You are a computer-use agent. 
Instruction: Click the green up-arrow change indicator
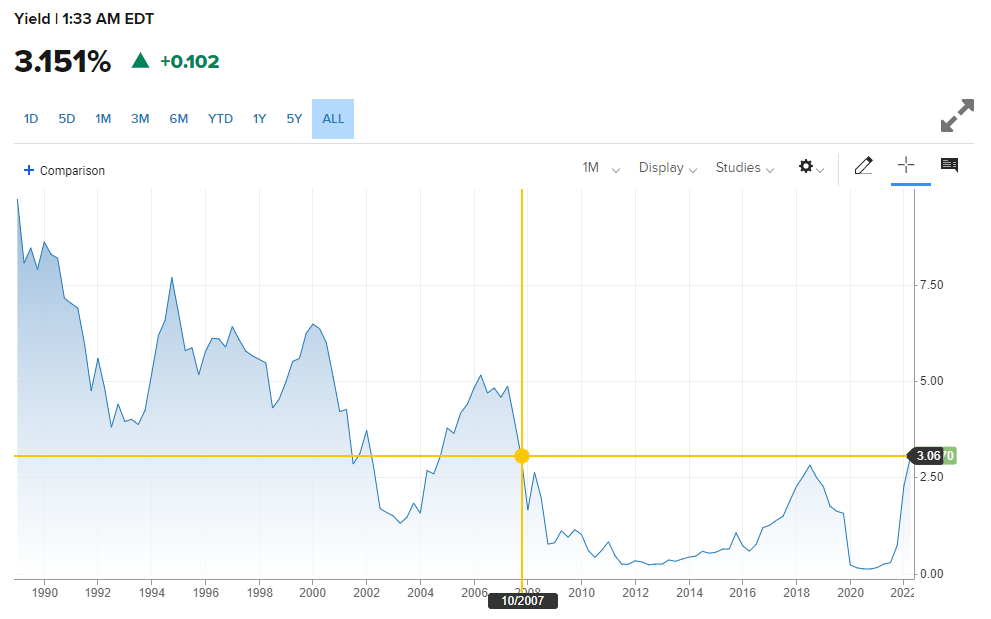[139, 61]
